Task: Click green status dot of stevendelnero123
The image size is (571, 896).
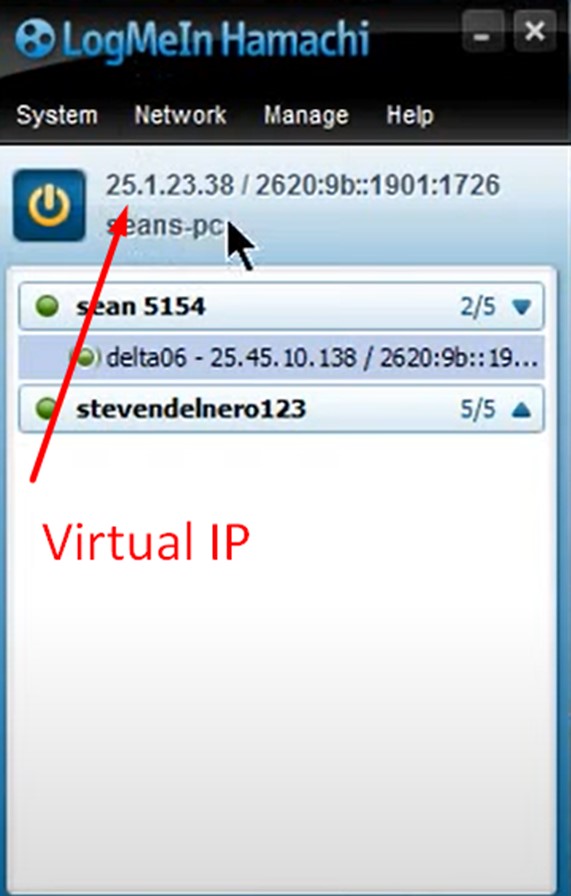Action: click(47, 409)
